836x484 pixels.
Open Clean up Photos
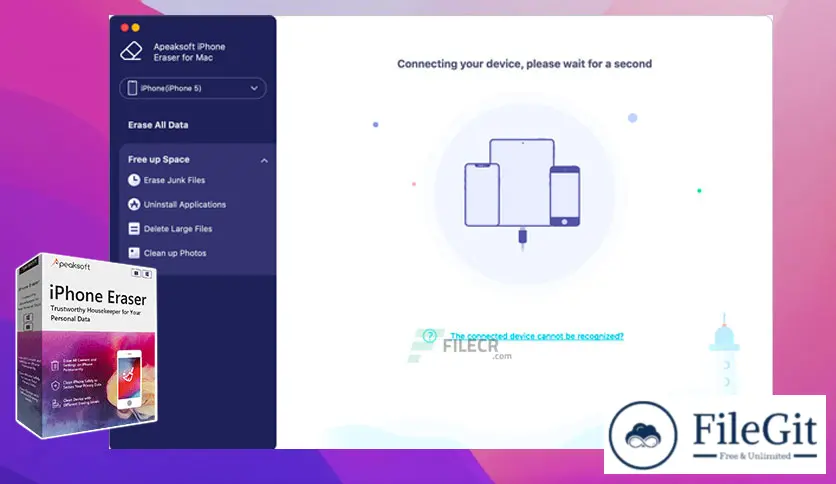click(175, 253)
